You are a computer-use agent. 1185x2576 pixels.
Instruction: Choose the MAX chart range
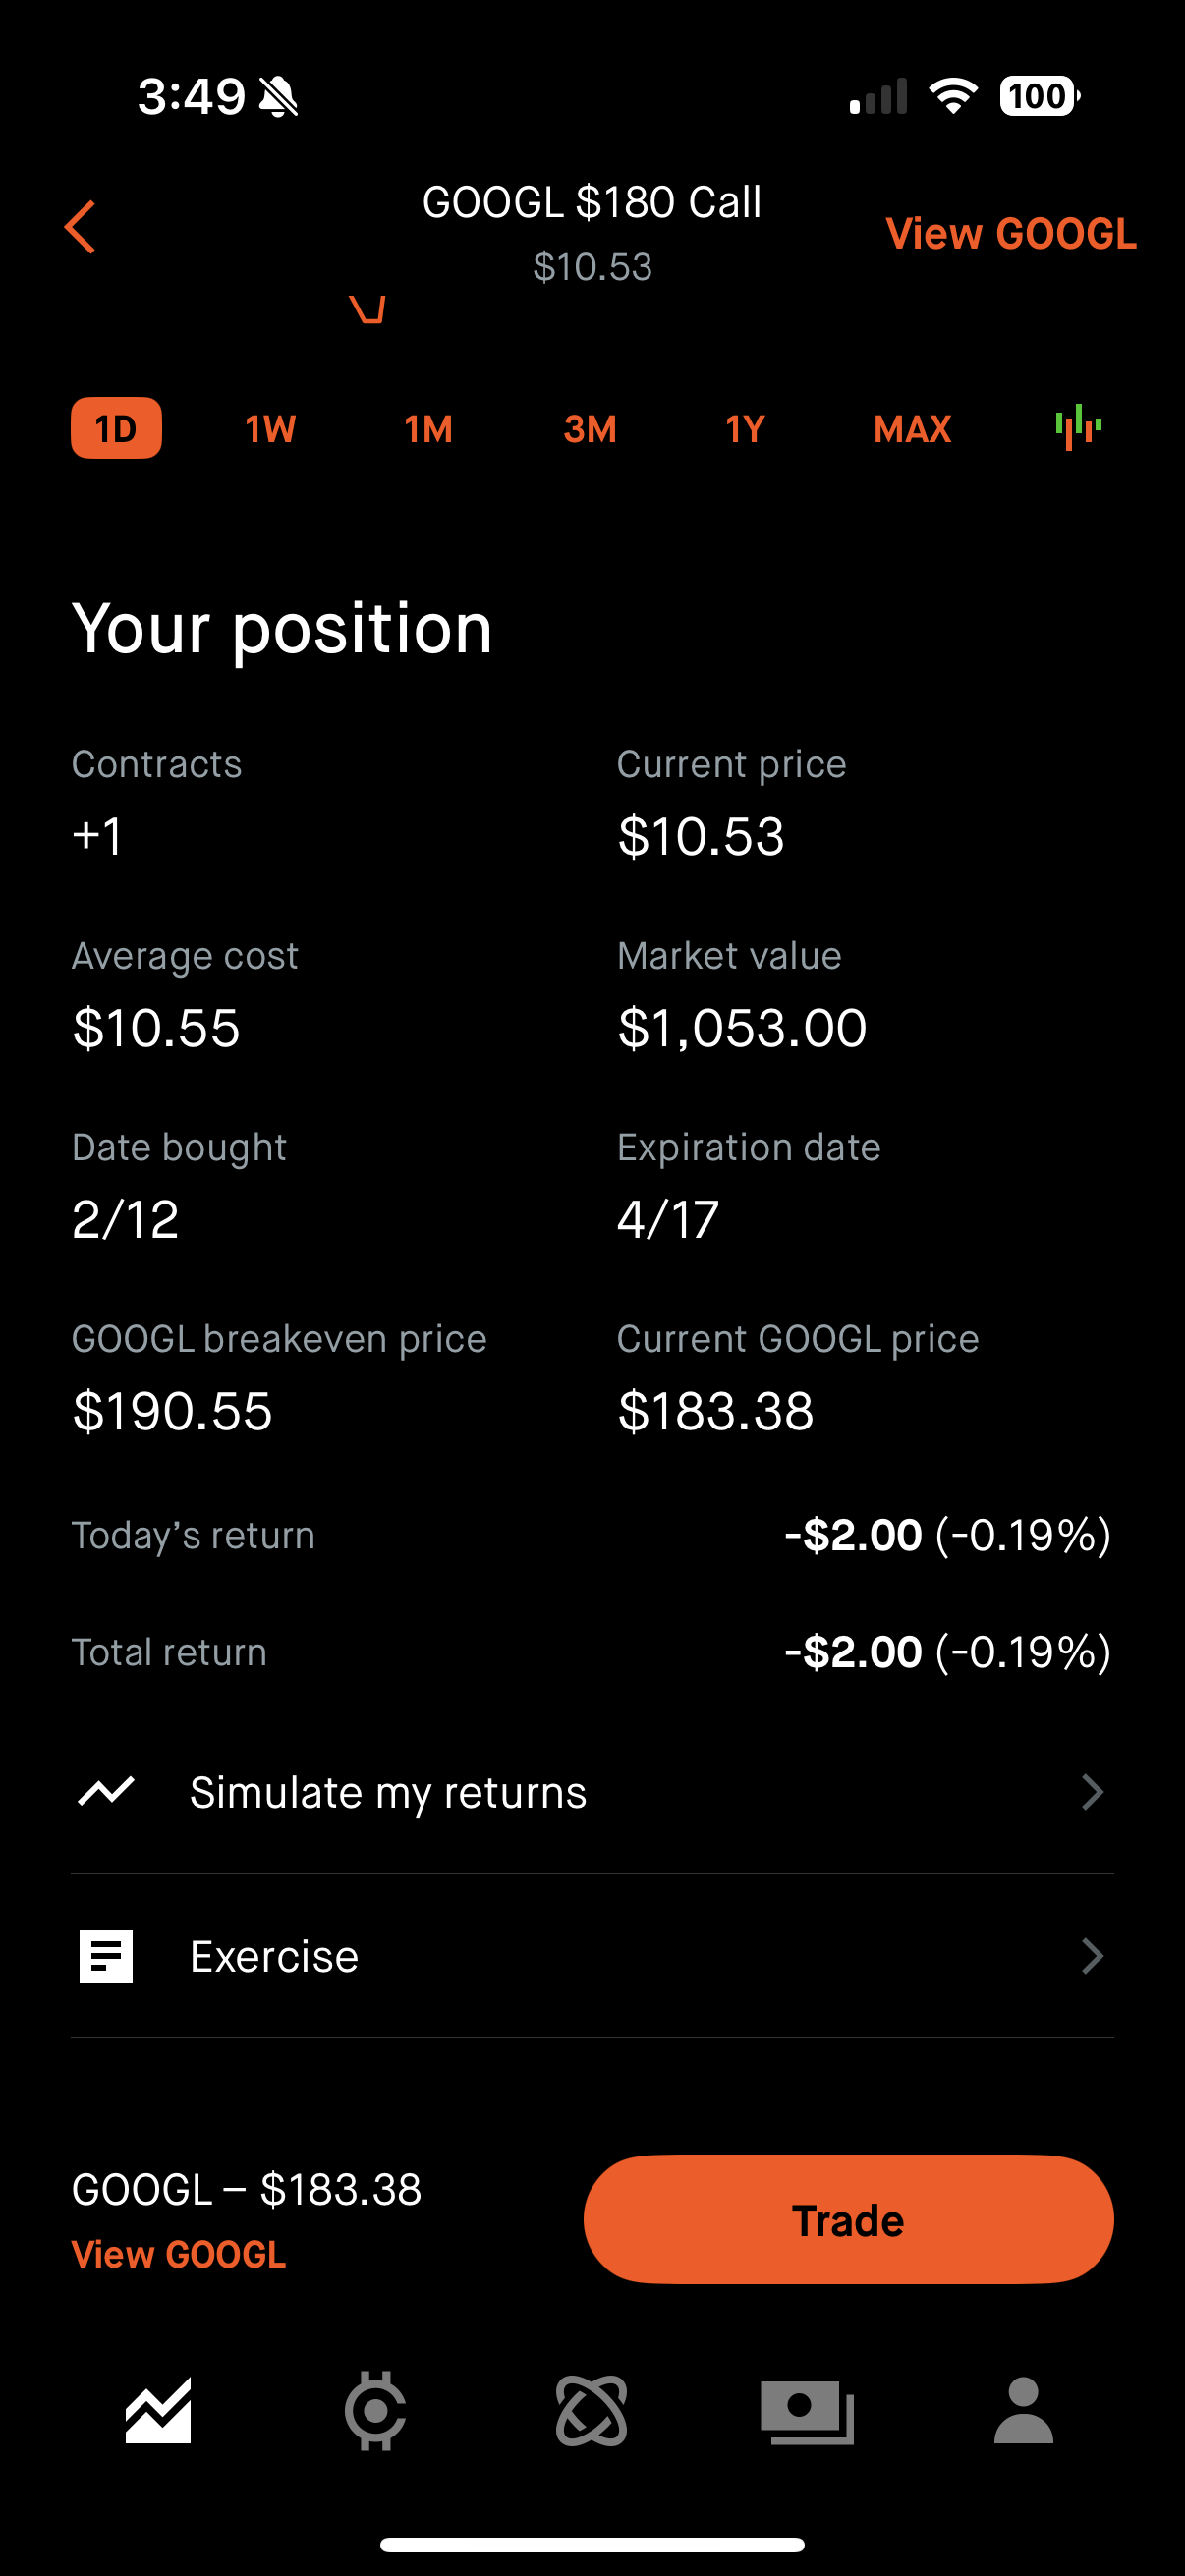(911, 429)
